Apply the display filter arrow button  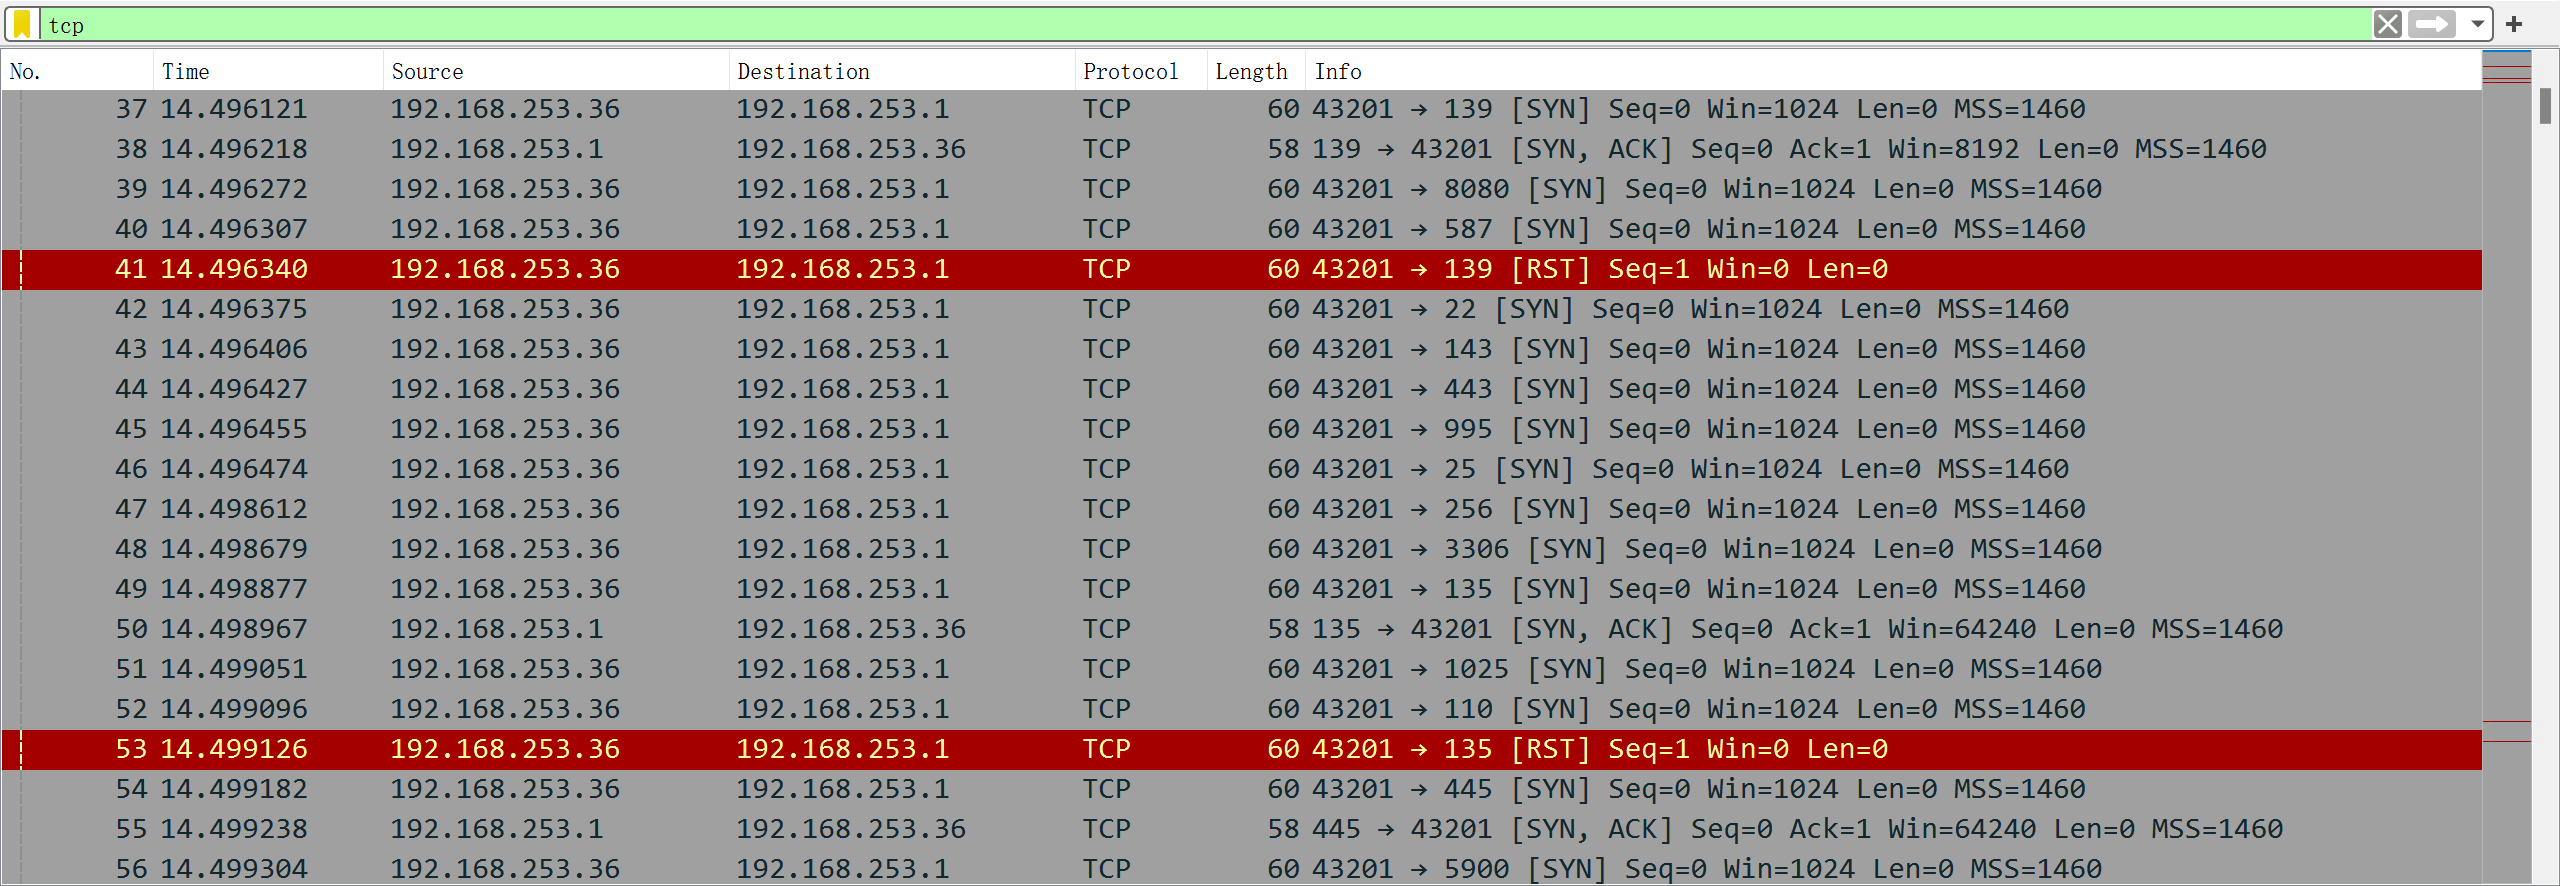coord(2431,24)
